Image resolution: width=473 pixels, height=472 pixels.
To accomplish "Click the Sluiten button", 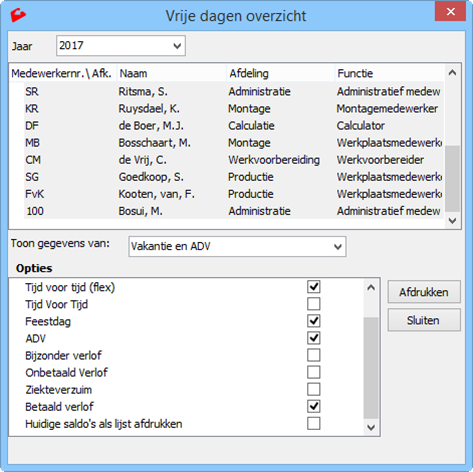I will pos(424,320).
